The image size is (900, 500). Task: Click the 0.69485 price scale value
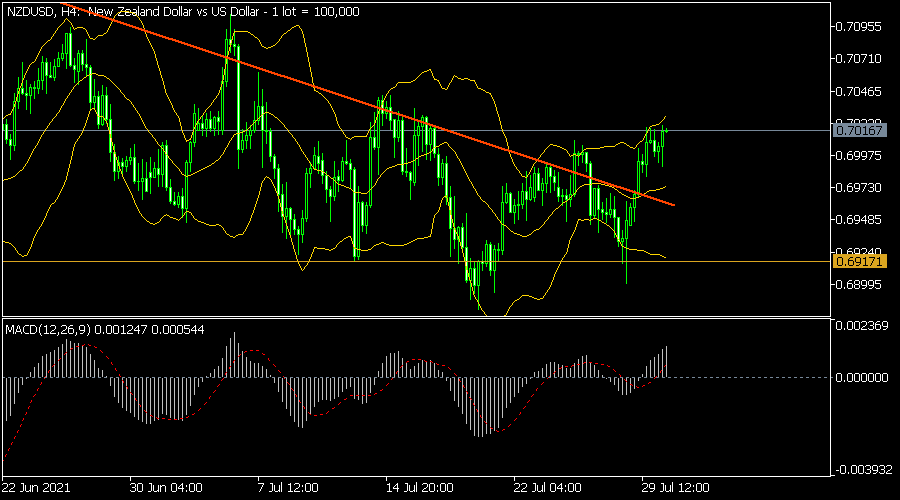click(x=858, y=220)
